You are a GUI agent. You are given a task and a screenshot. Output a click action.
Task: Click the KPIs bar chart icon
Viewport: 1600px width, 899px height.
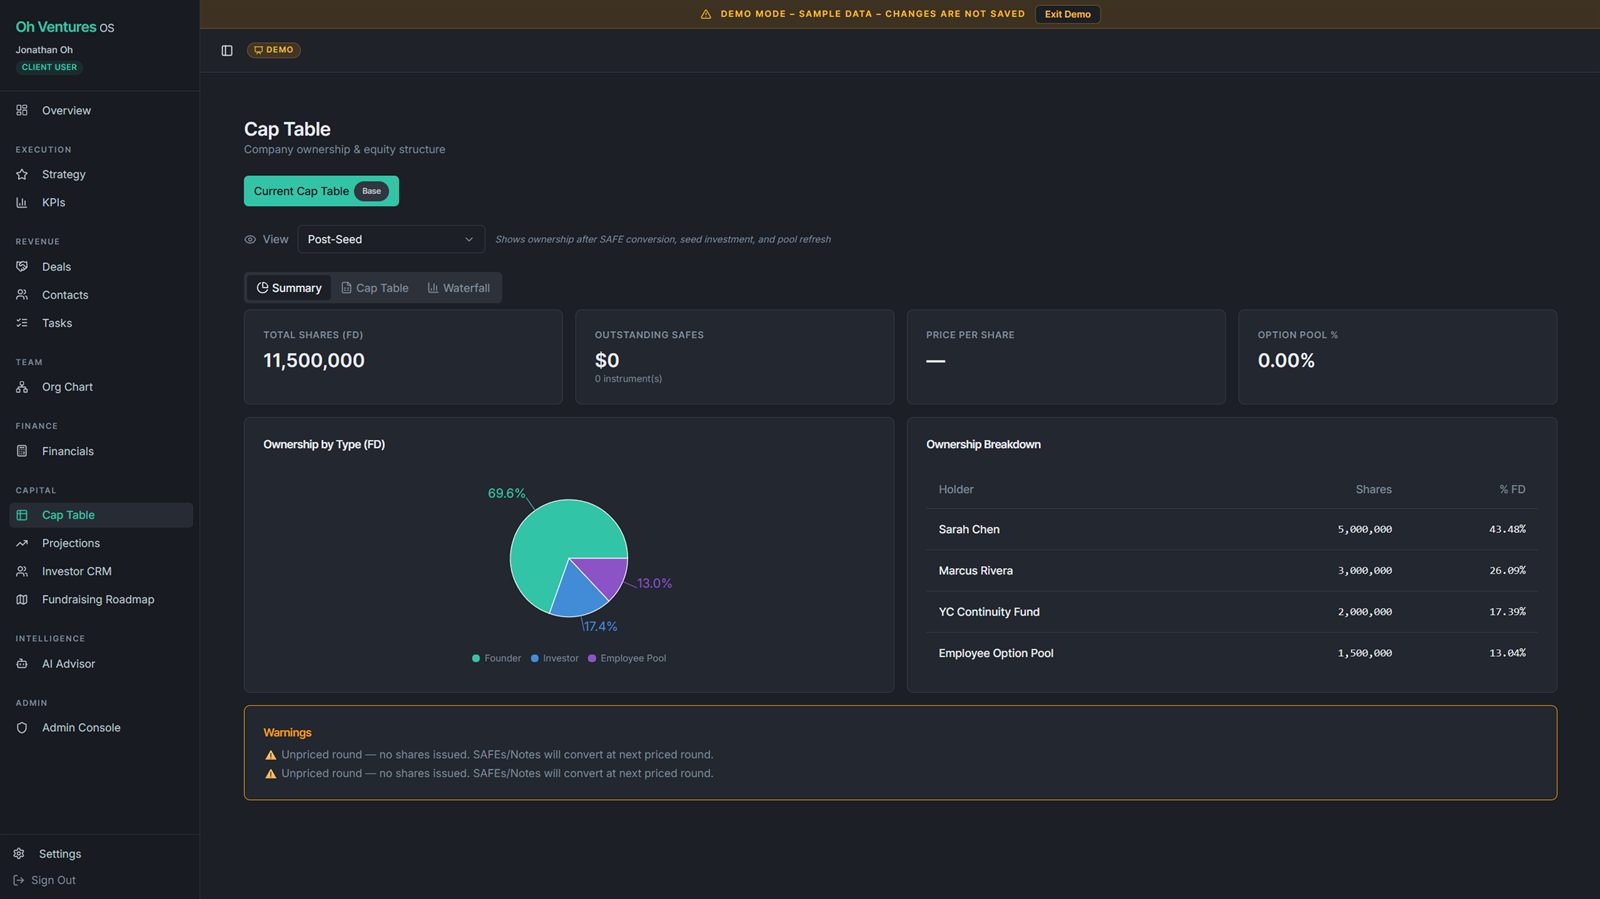tap(22, 202)
